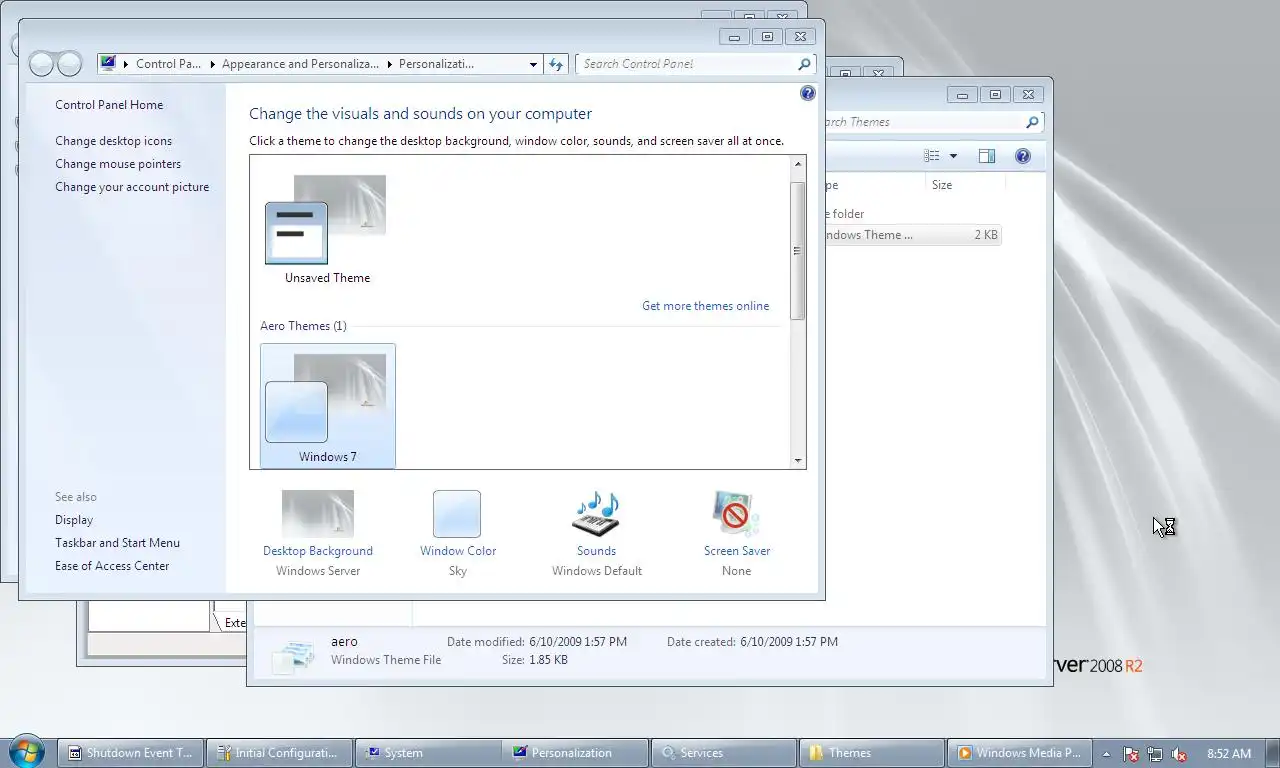Switch to Windows Media Player taskbar button
The height and width of the screenshot is (768, 1280).
pos(1019,753)
